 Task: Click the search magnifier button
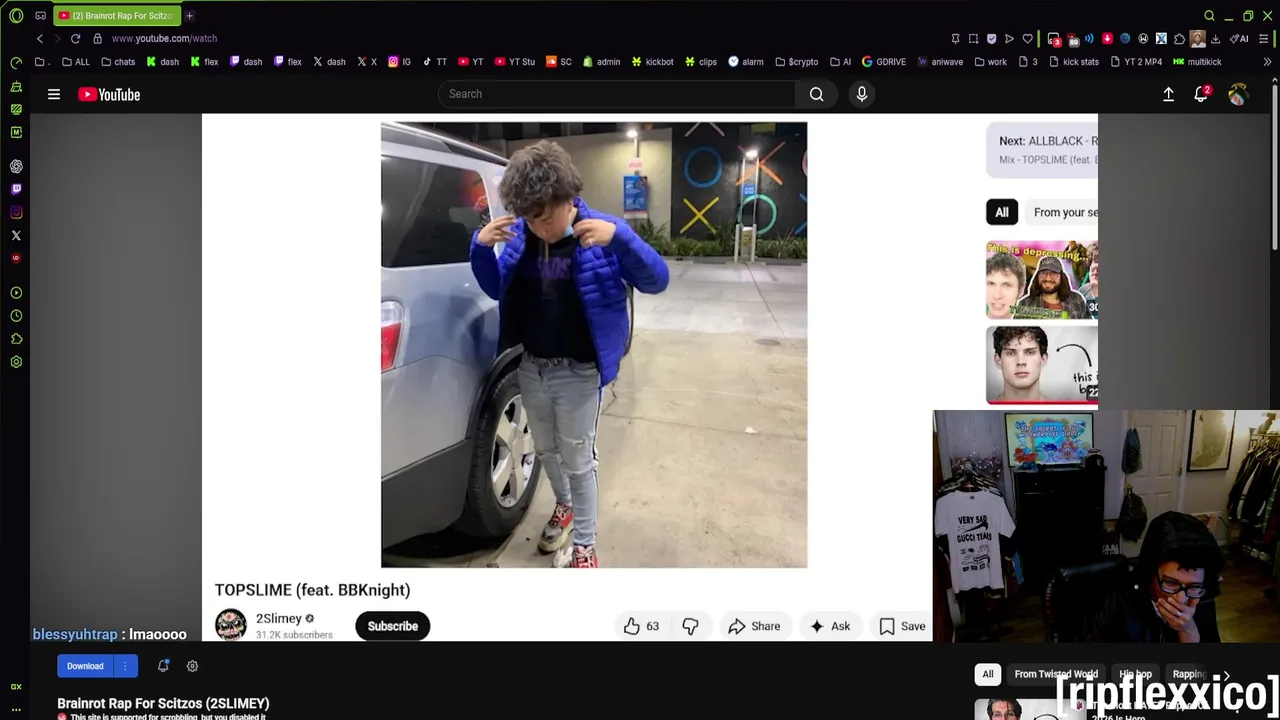pyautogui.click(x=817, y=94)
